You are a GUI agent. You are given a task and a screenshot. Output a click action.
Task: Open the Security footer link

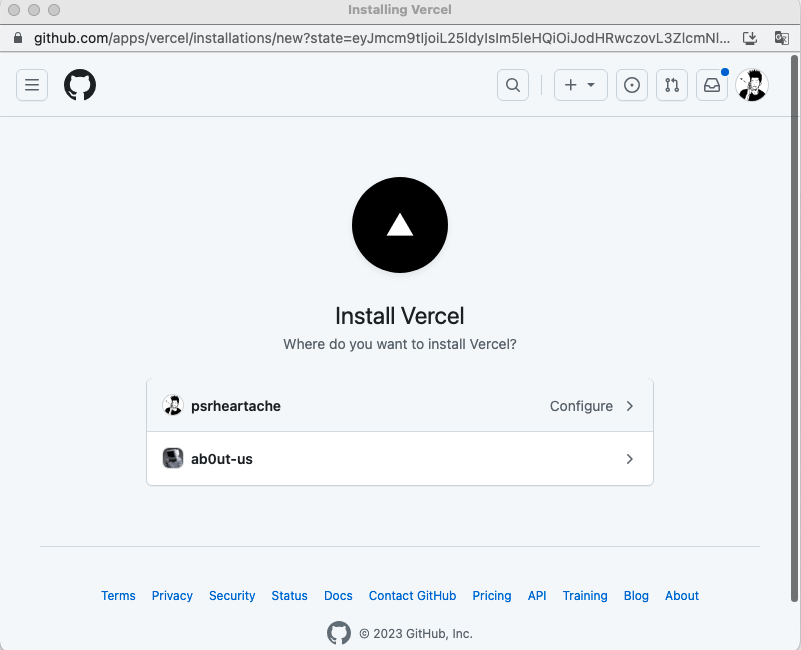[x=232, y=596]
